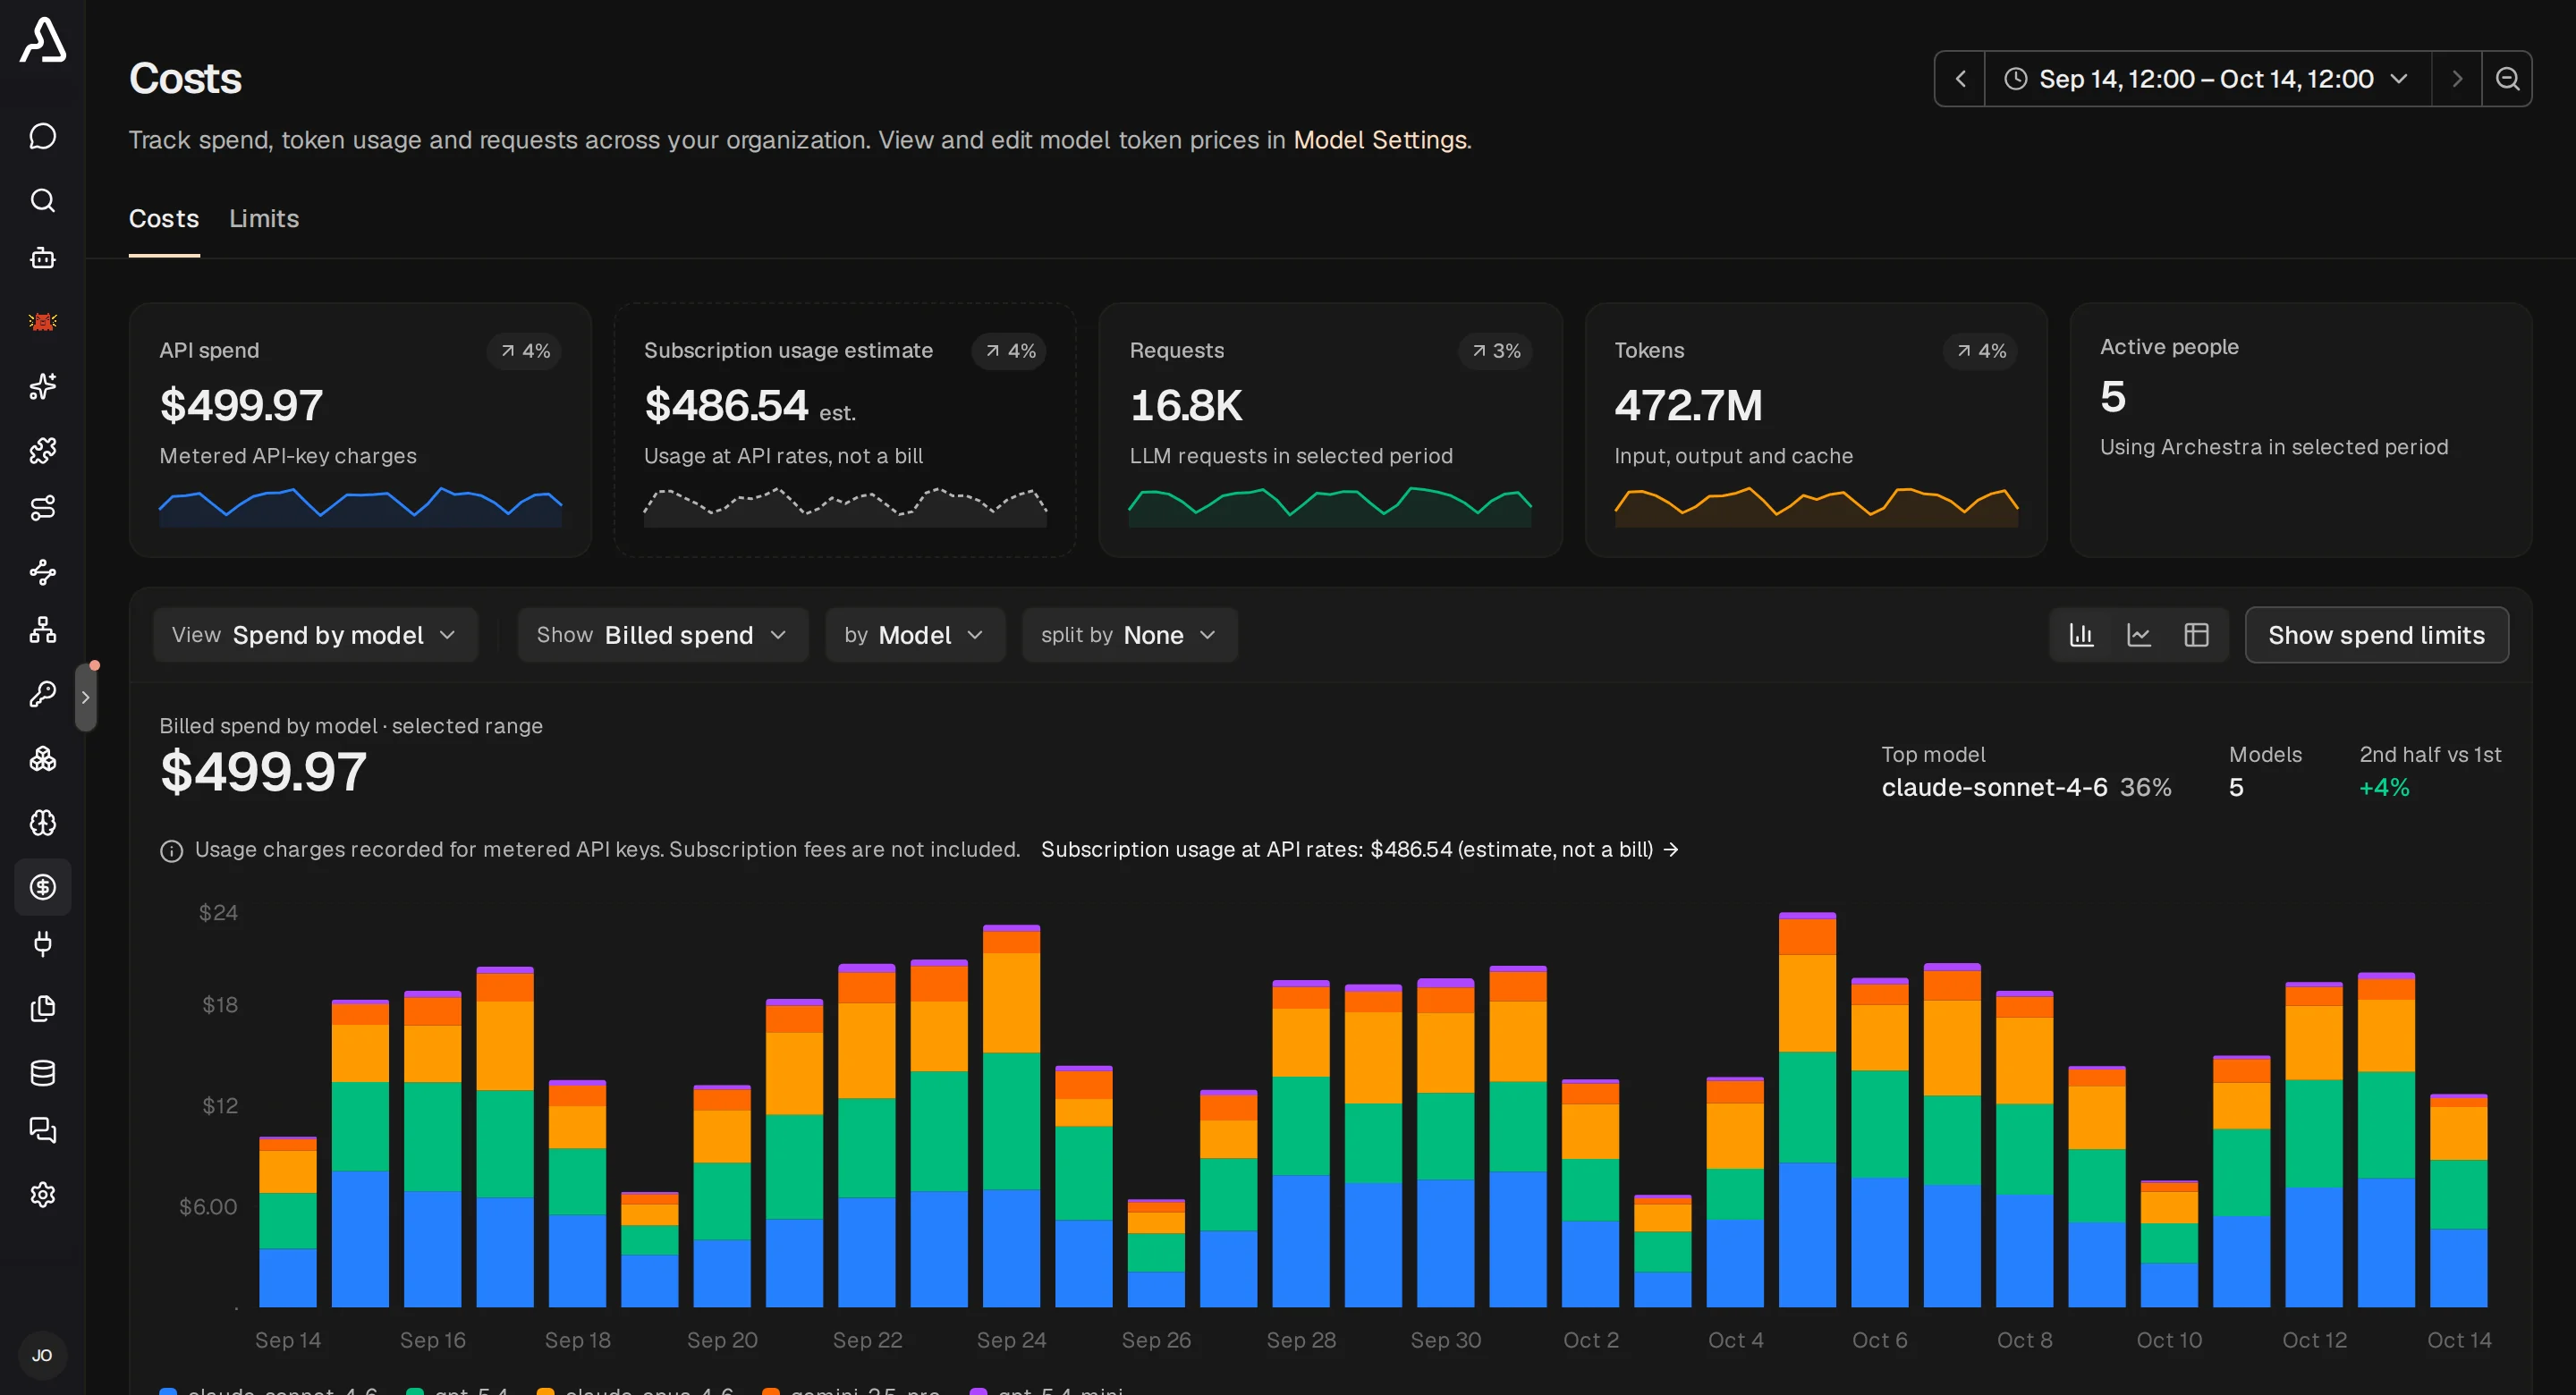Switch to the Limits tab
This screenshot has width=2576, height=1395.
[264, 218]
